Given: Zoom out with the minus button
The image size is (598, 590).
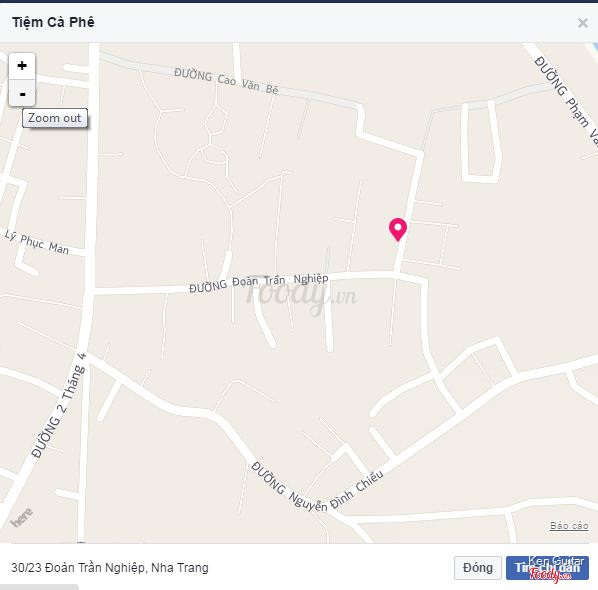Looking at the screenshot, I should pyautogui.click(x=22, y=93).
